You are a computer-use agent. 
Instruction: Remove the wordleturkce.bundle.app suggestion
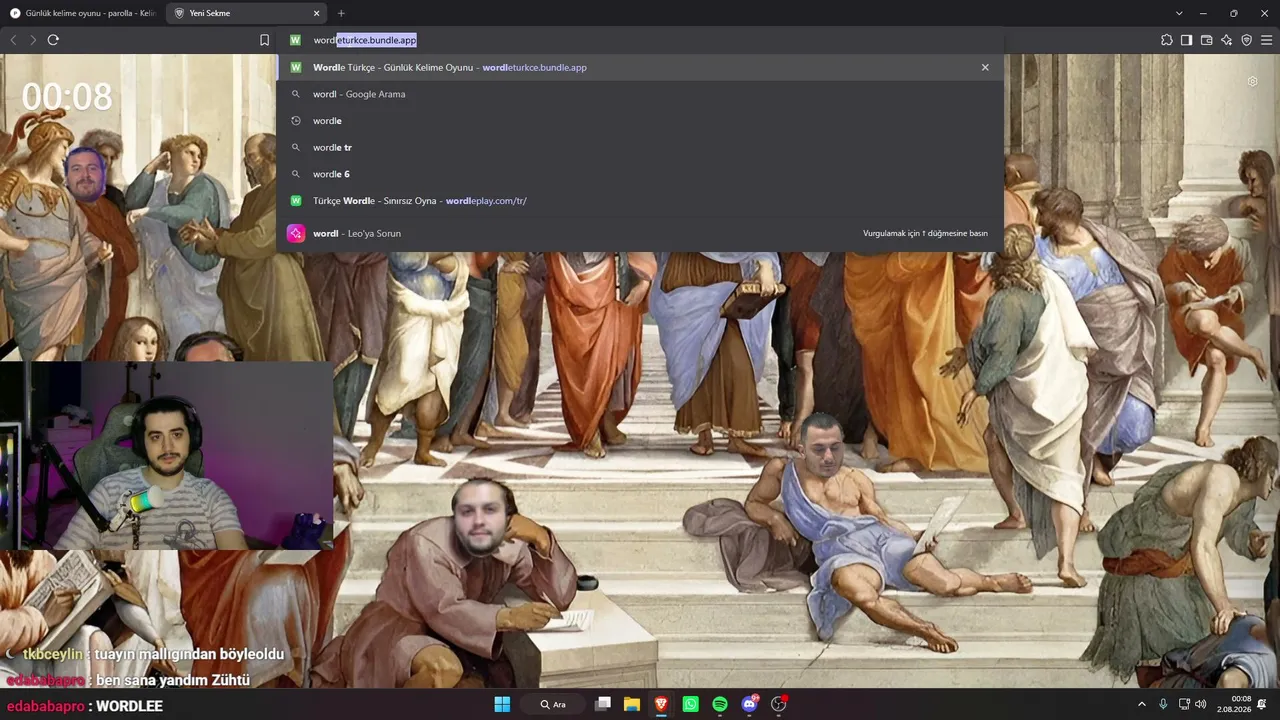point(985,67)
